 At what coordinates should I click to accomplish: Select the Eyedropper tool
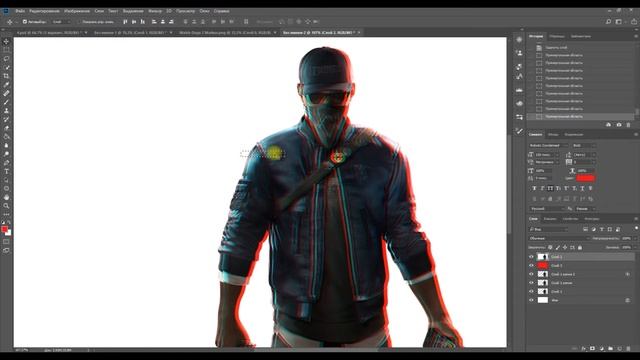click(x=6, y=84)
